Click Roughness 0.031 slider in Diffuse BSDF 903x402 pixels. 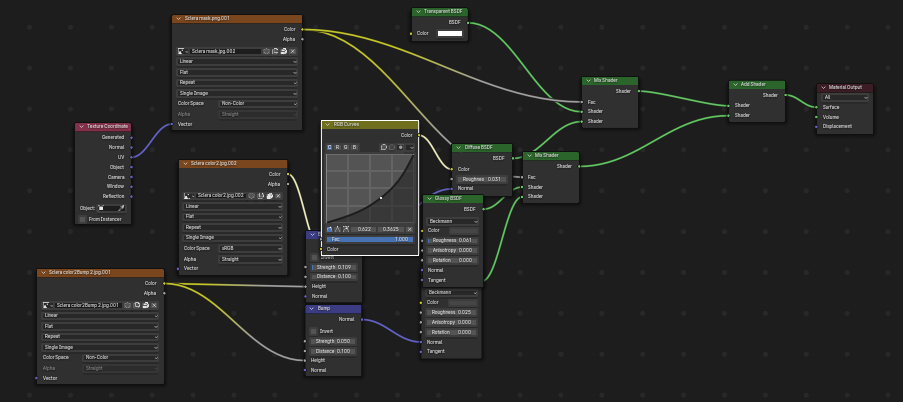pos(484,179)
